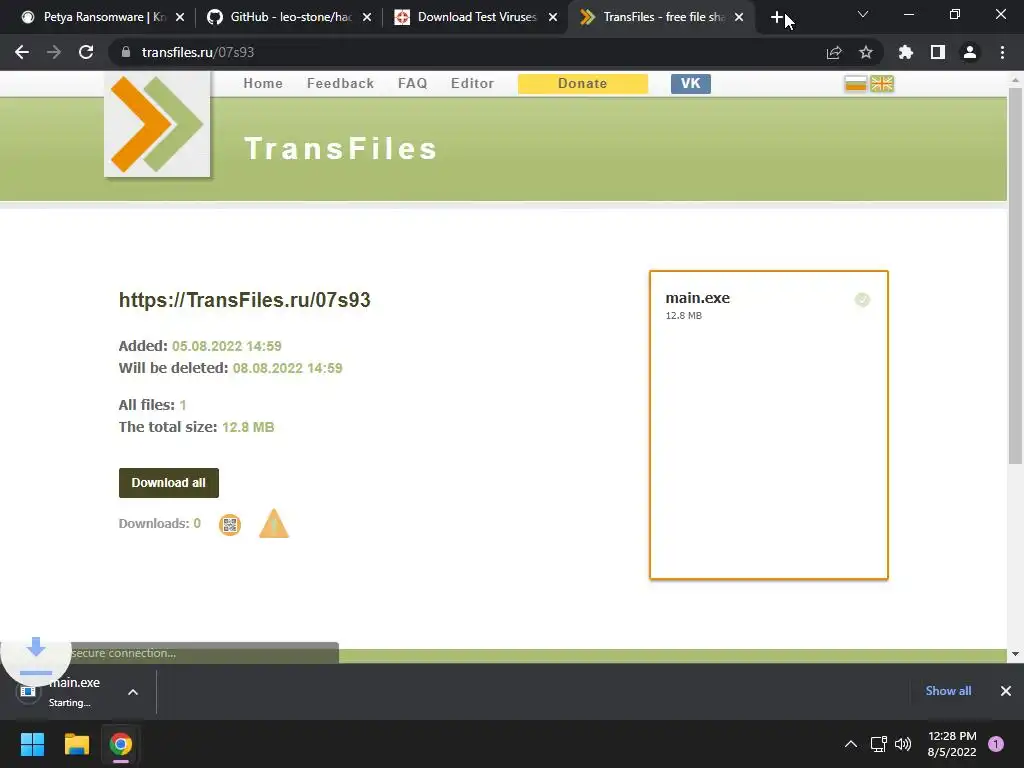Close the Petya Ransomware tab
The width and height of the screenshot is (1024, 768).
tap(180, 17)
